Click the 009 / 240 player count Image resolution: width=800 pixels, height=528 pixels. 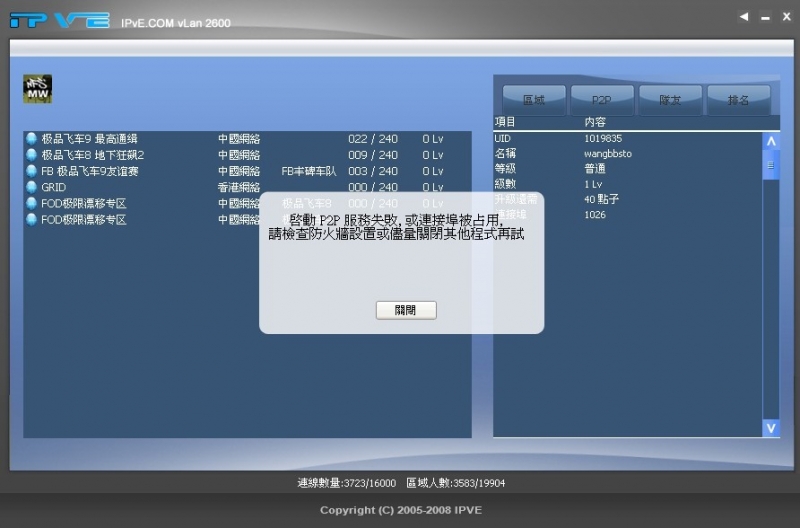(x=373, y=155)
